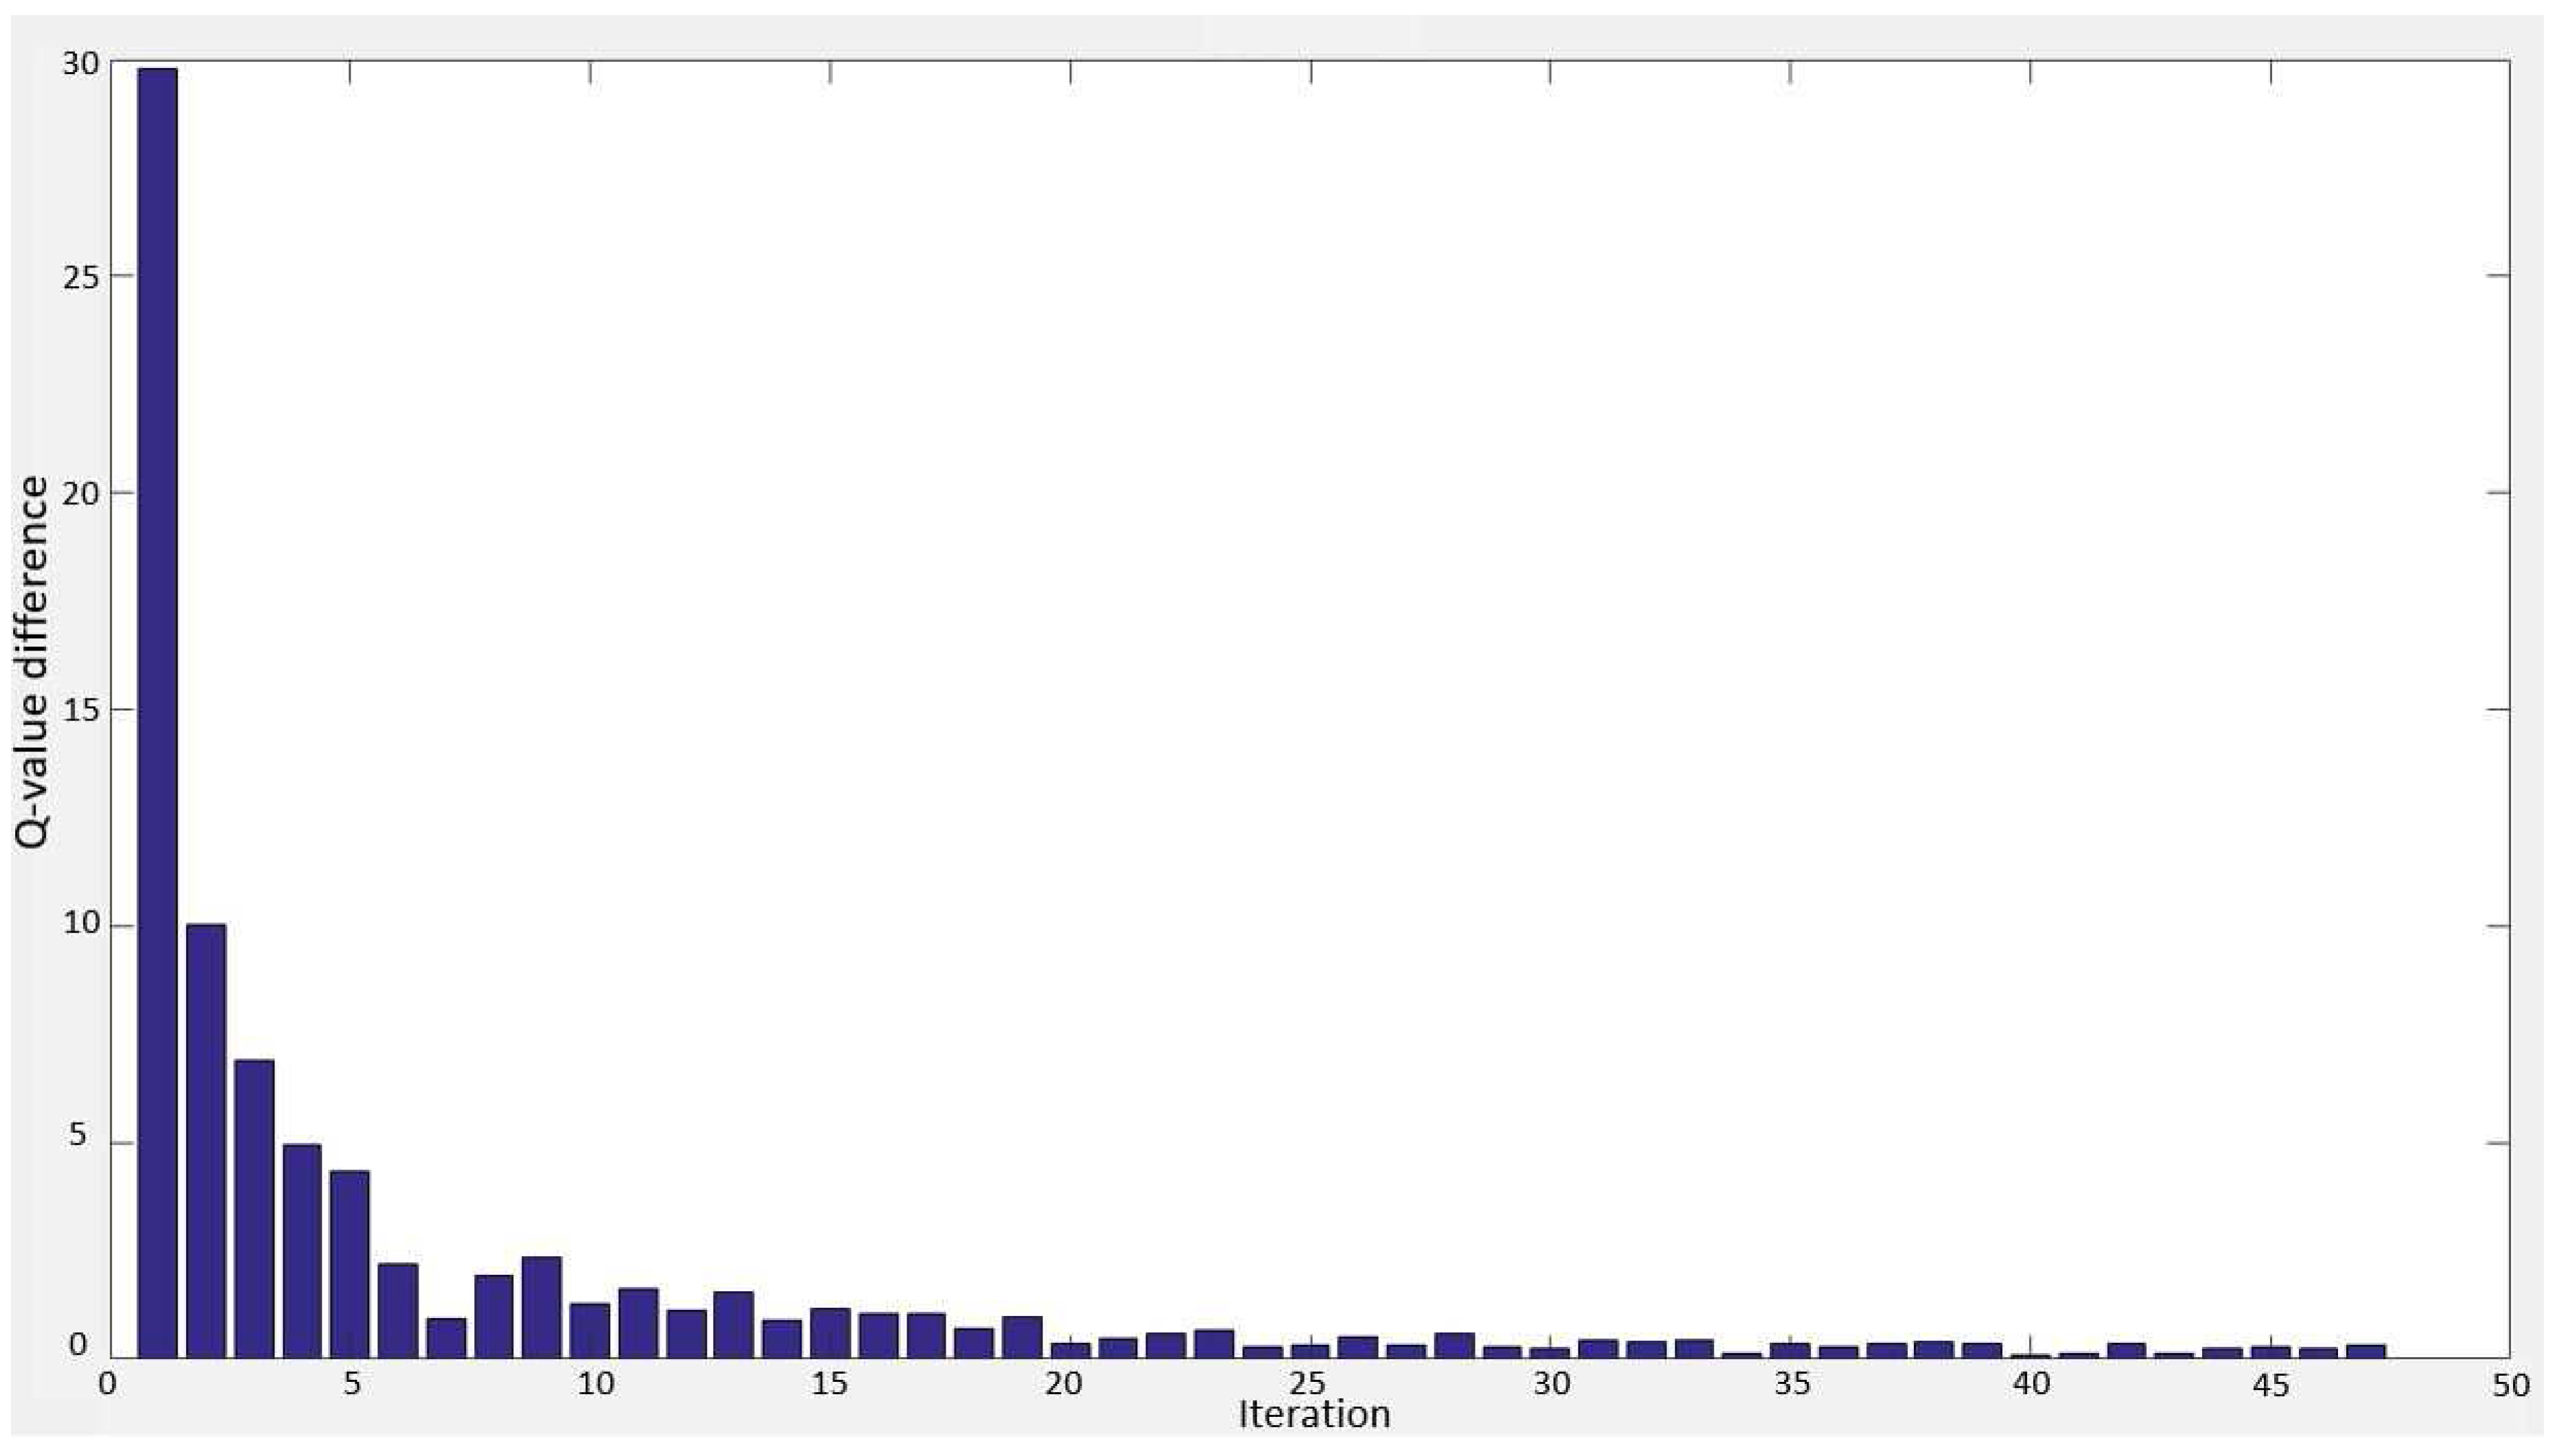Click the y-axis tick label 15
Viewport: 2559px width, 1456px height.
click(x=80, y=710)
